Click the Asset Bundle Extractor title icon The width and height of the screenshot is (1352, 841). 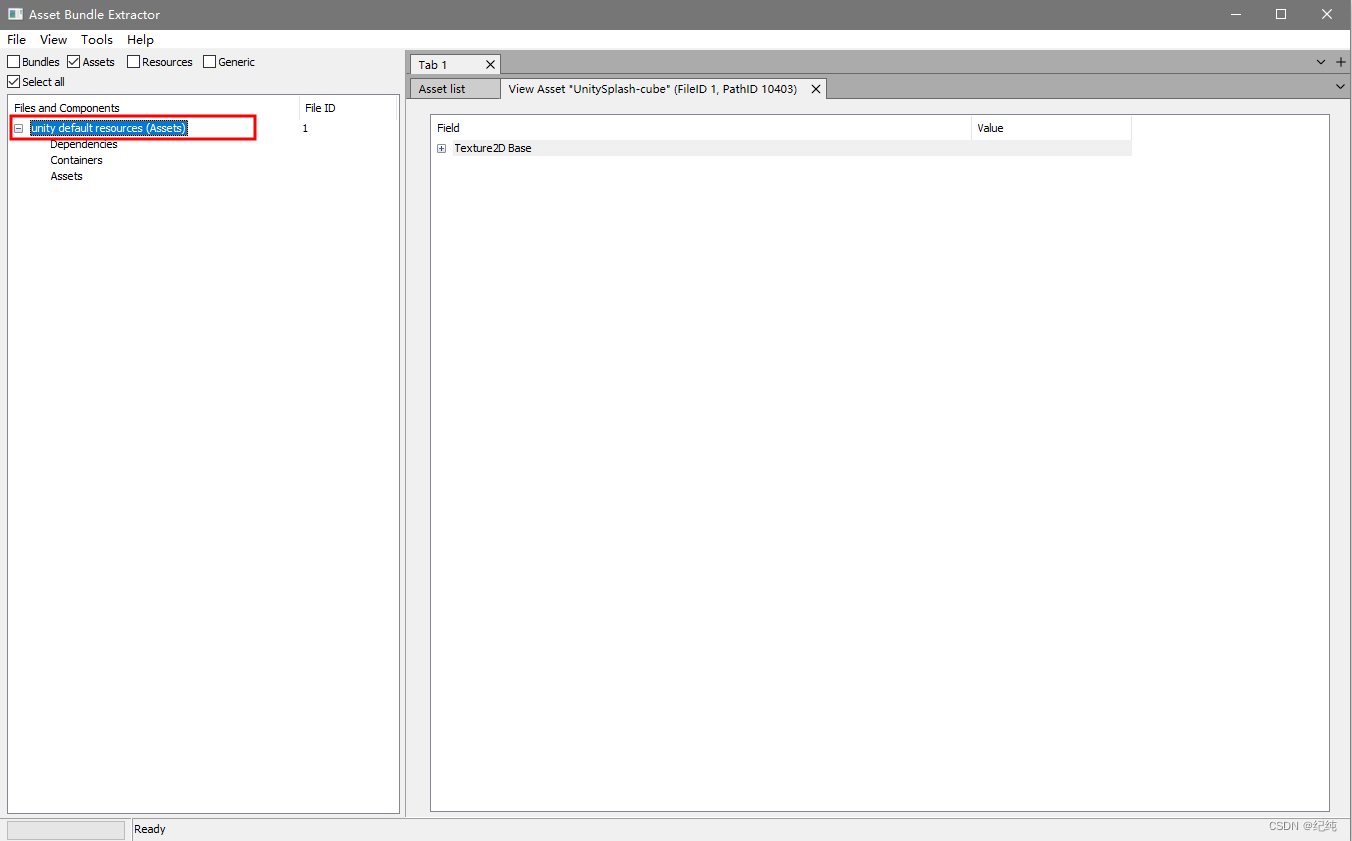[15, 14]
